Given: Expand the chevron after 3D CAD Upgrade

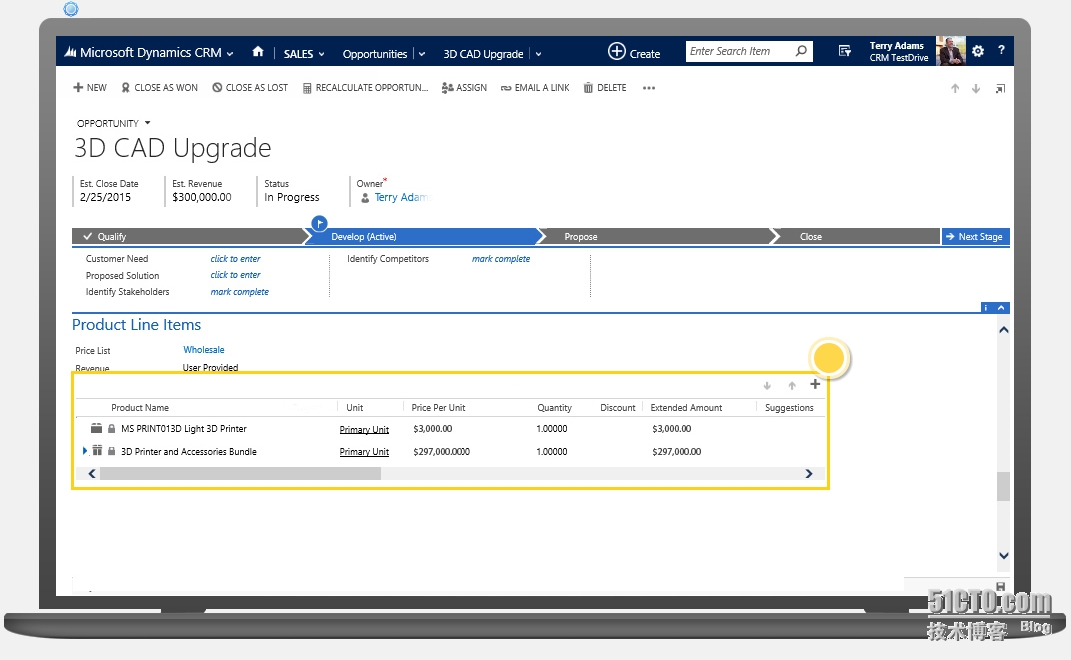Looking at the screenshot, I should [538, 54].
